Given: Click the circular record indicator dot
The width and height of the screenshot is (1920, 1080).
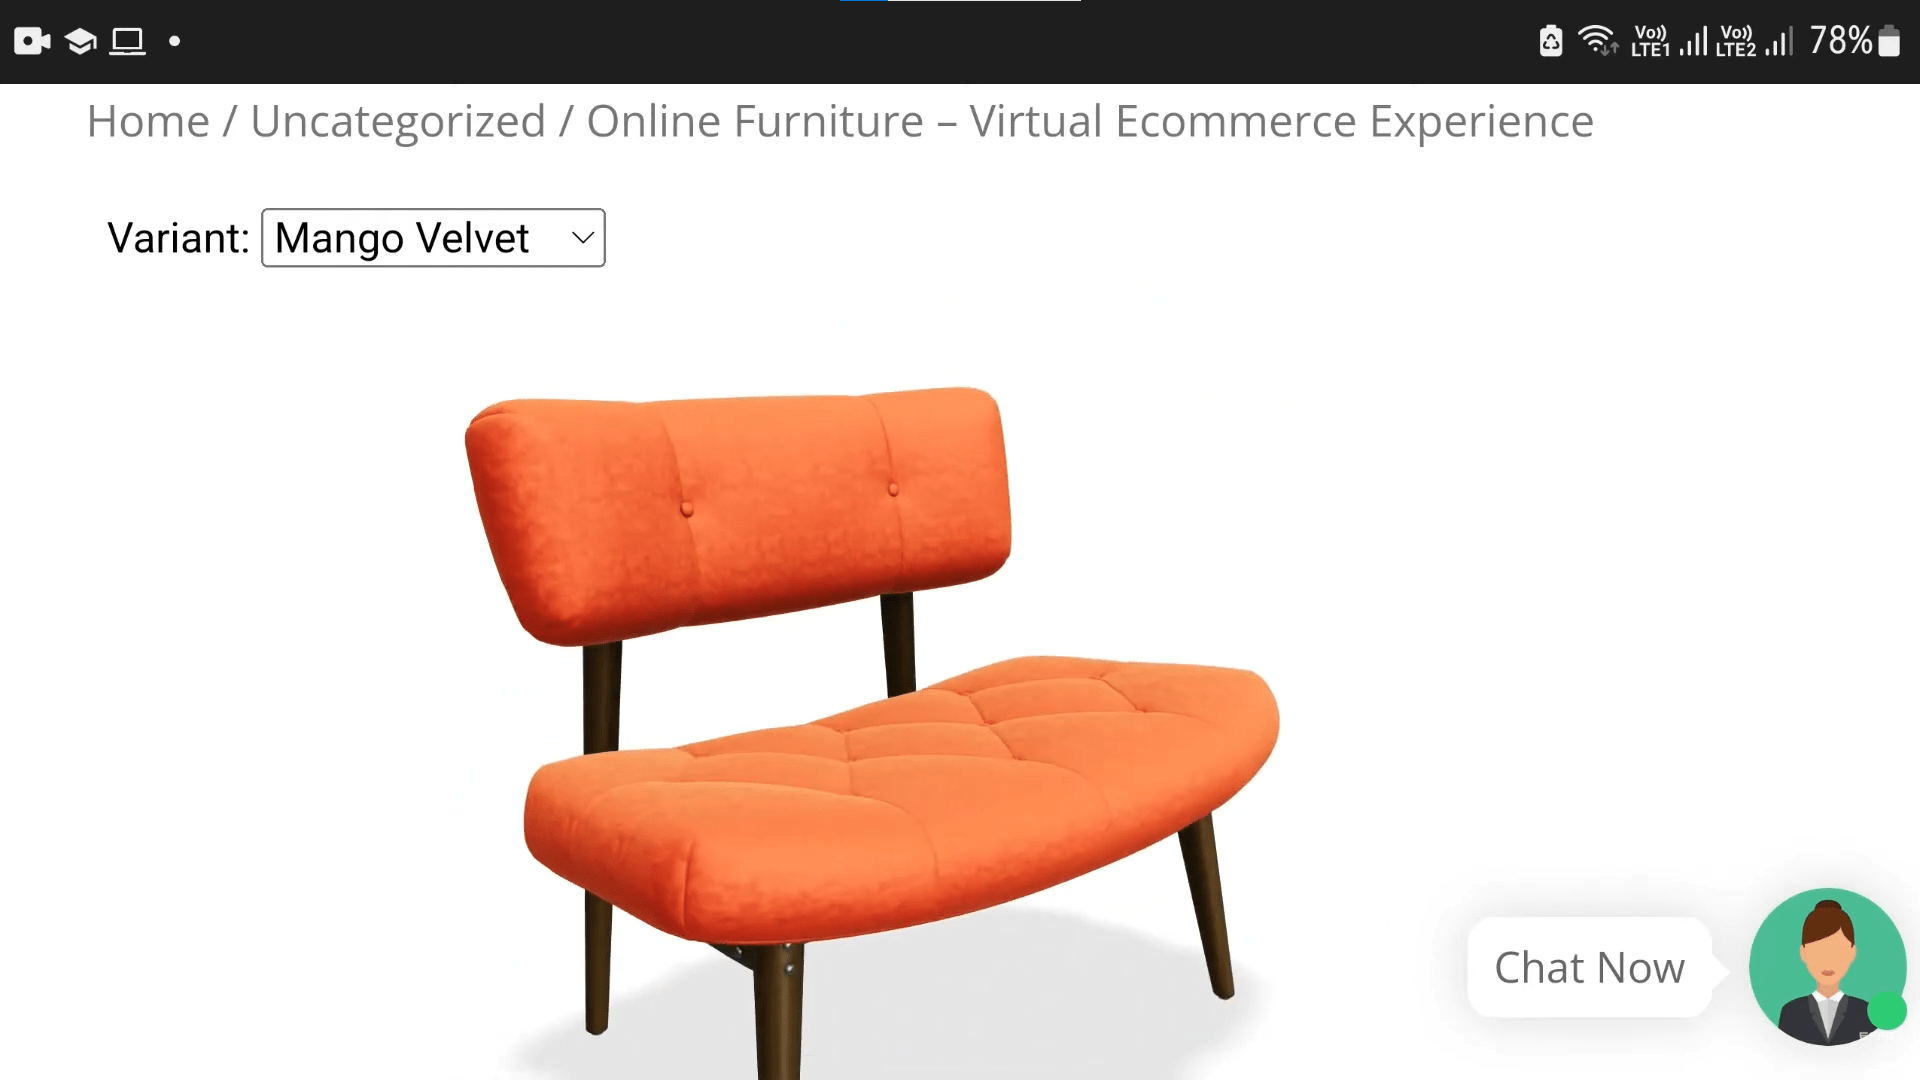Looking at the screenshot, I should point(173,42).
